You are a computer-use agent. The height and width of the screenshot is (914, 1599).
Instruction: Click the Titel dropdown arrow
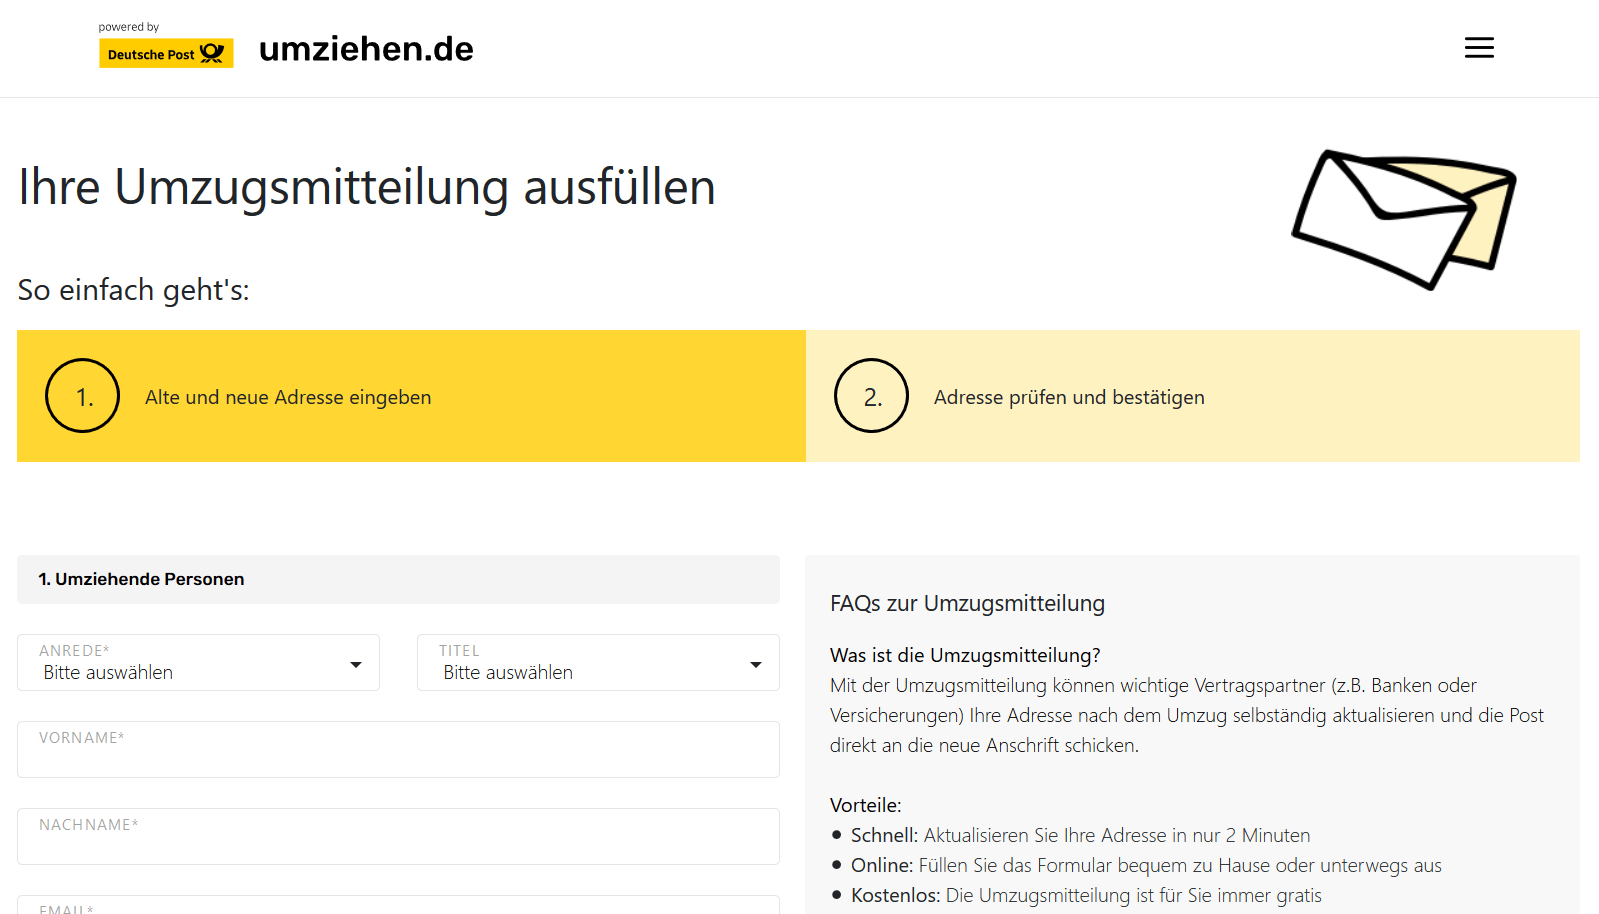(755, 665)
